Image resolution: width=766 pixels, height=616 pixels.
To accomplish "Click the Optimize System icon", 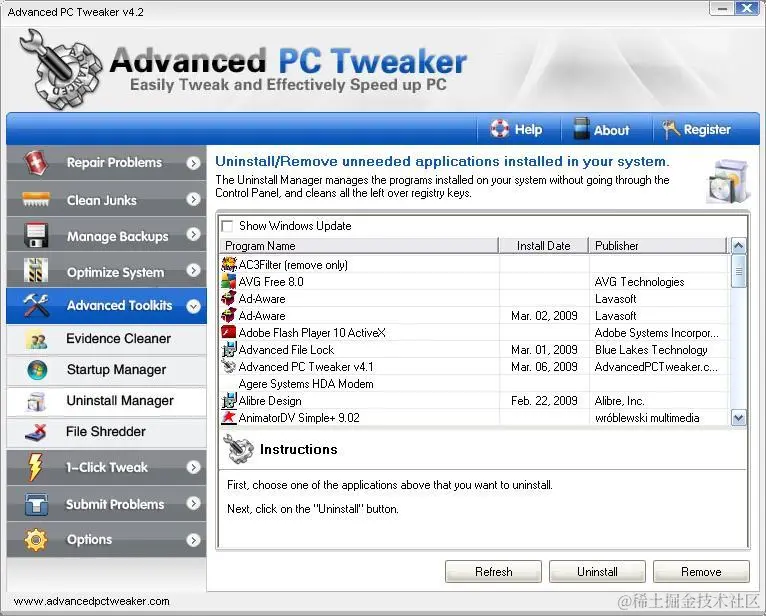I will [x=36, y=271].
